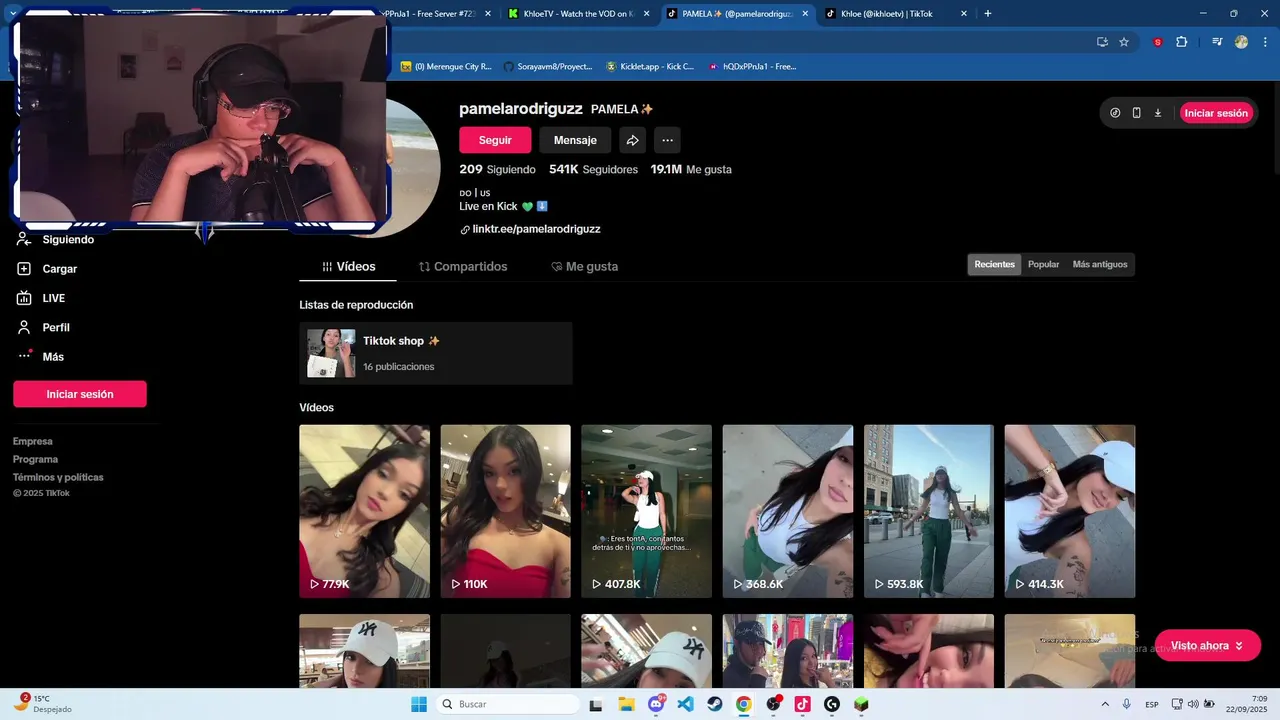Switch to the Vídeos tab

tap(348, 267)
